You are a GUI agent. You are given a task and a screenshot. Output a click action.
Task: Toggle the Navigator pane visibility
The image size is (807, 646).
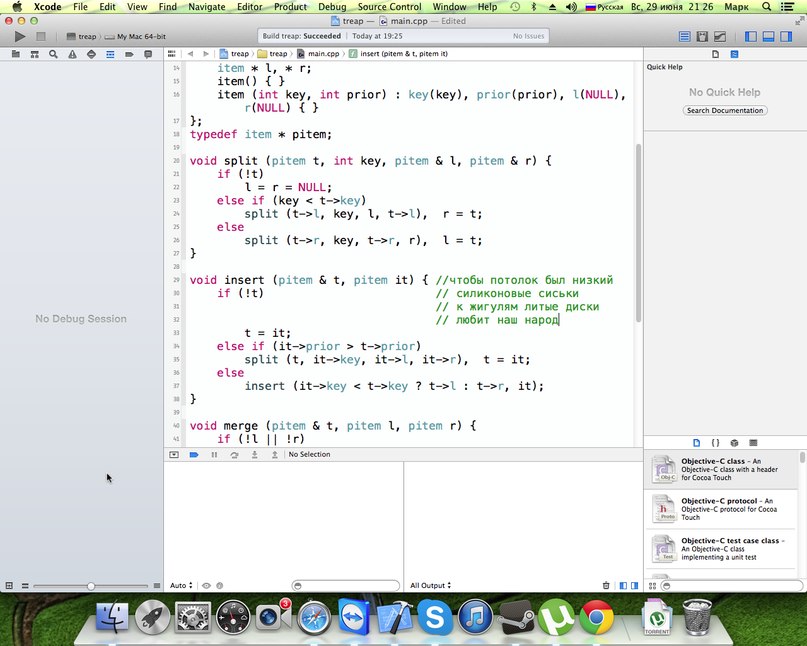(751, 37)
